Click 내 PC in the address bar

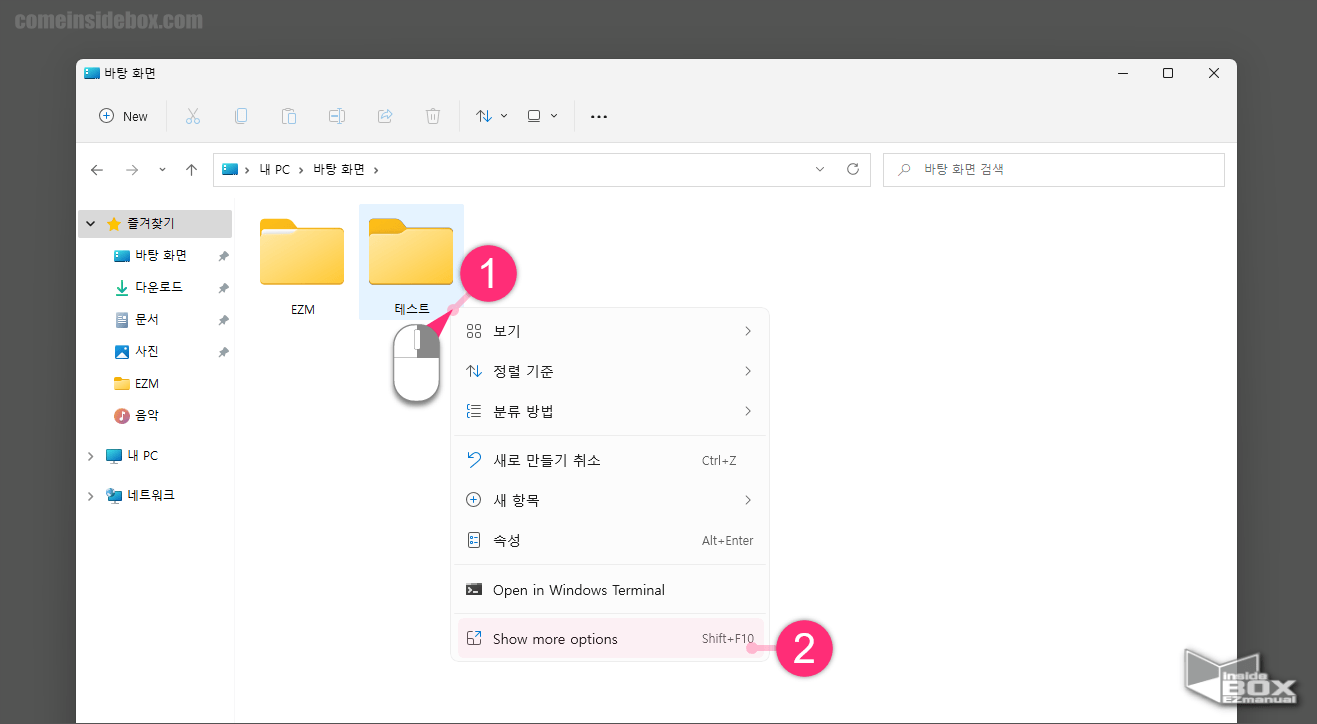[x=275, y=170]
